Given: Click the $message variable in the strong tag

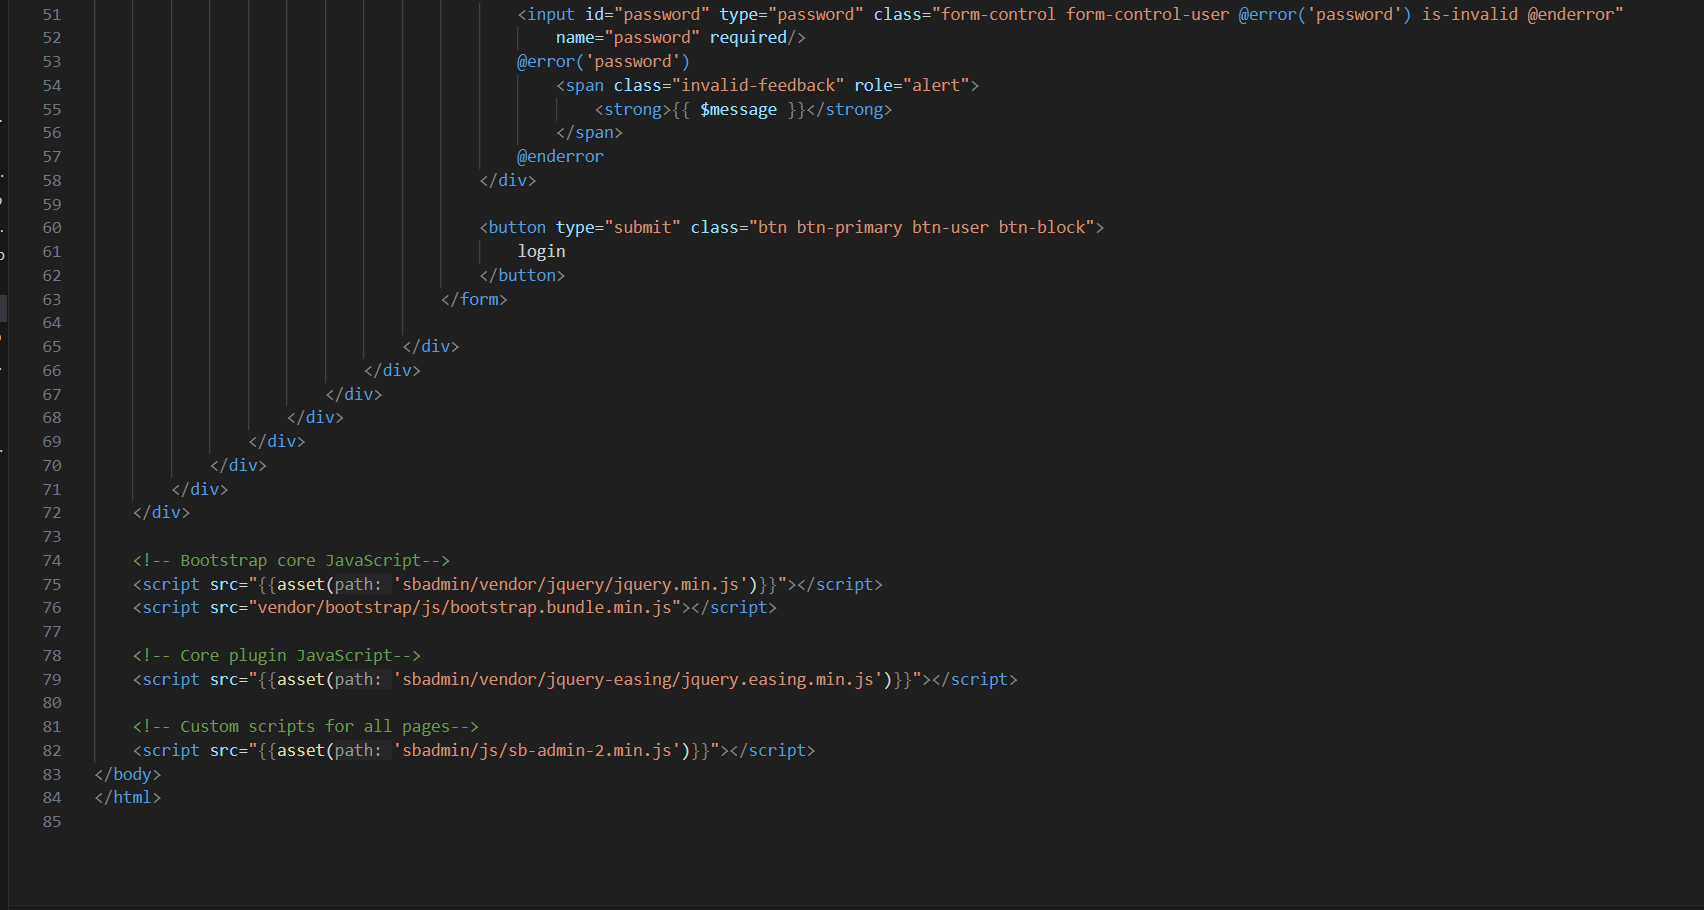Looking at the screenshot, I should click(x=738, y=109).
